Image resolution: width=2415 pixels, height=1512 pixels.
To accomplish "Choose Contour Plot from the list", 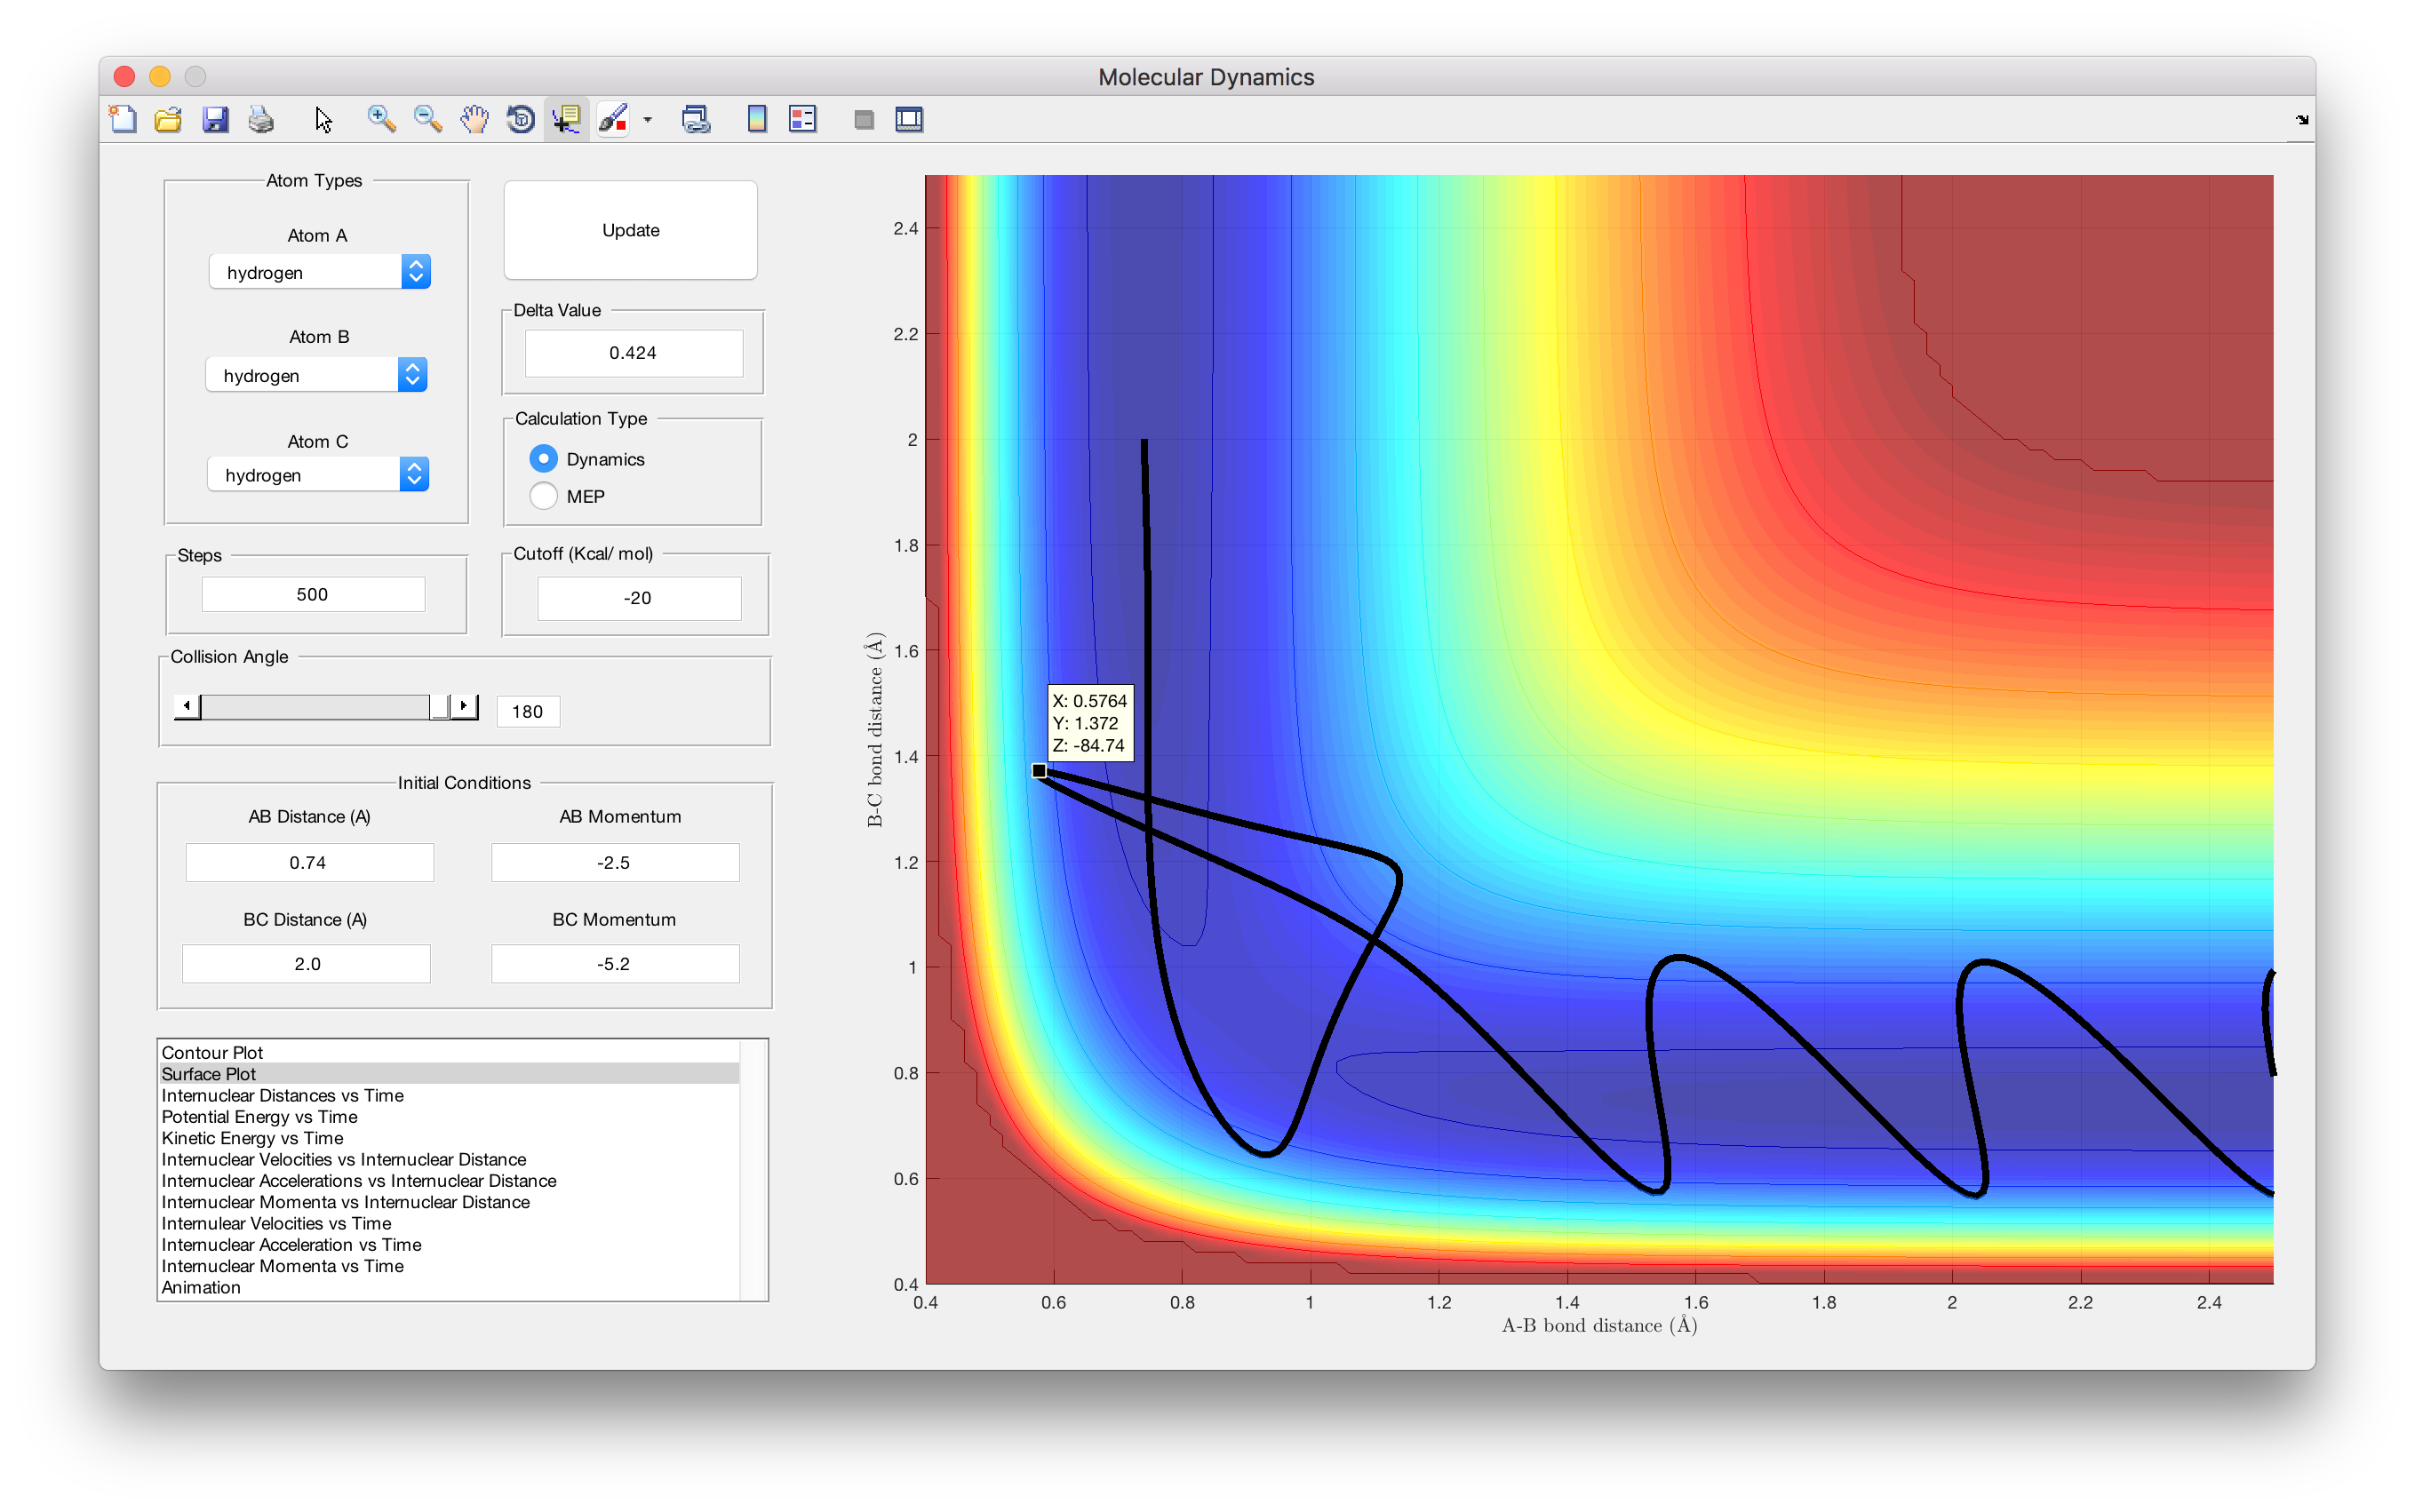I will pos(212,1052).
